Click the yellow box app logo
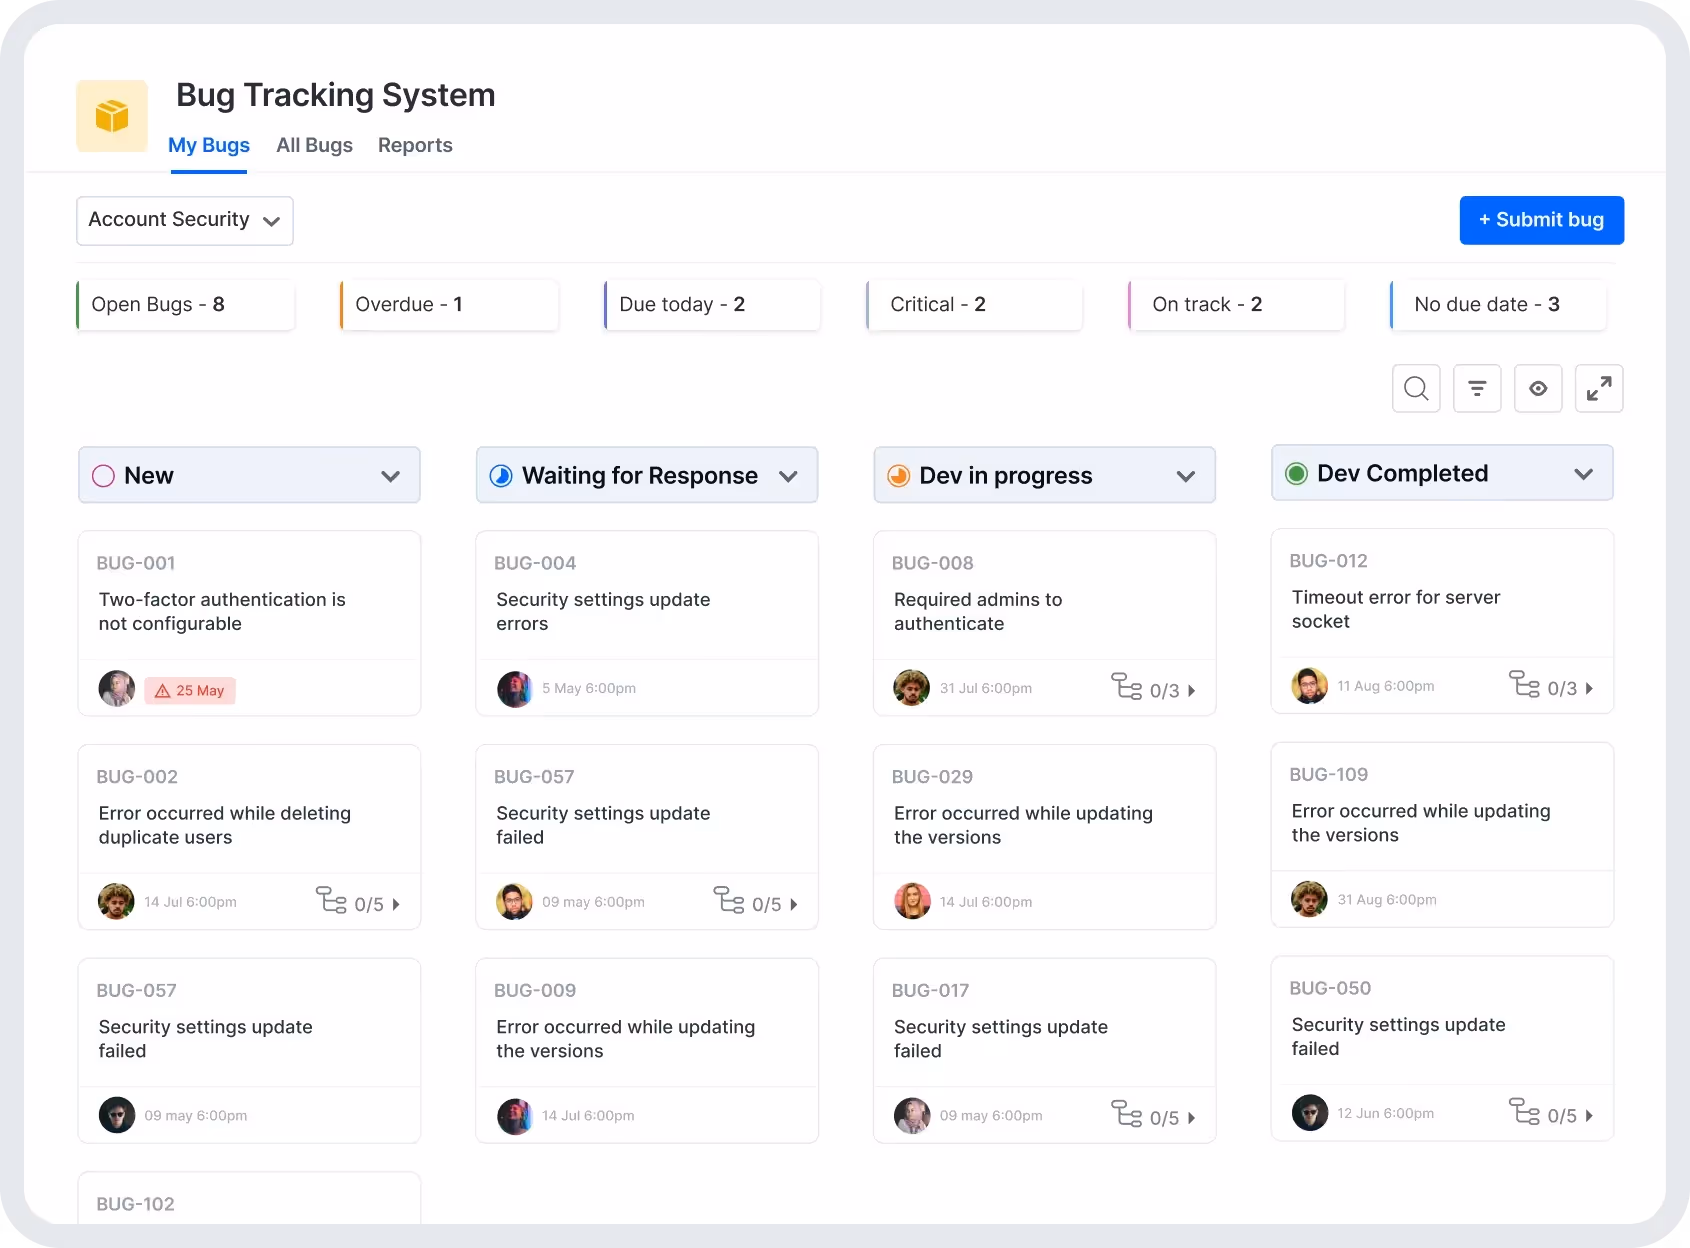 112,116
